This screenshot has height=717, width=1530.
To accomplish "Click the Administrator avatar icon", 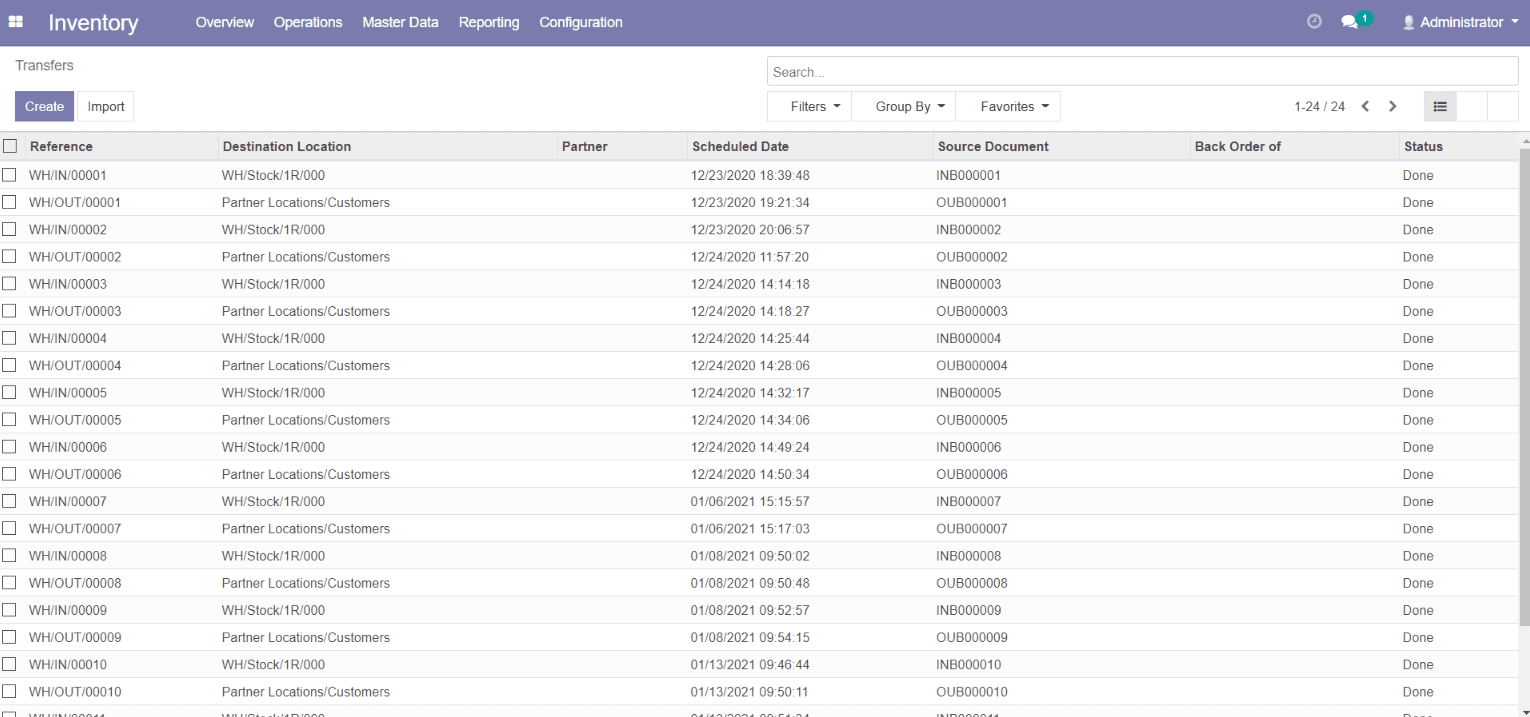I will tap(1409, 22).
